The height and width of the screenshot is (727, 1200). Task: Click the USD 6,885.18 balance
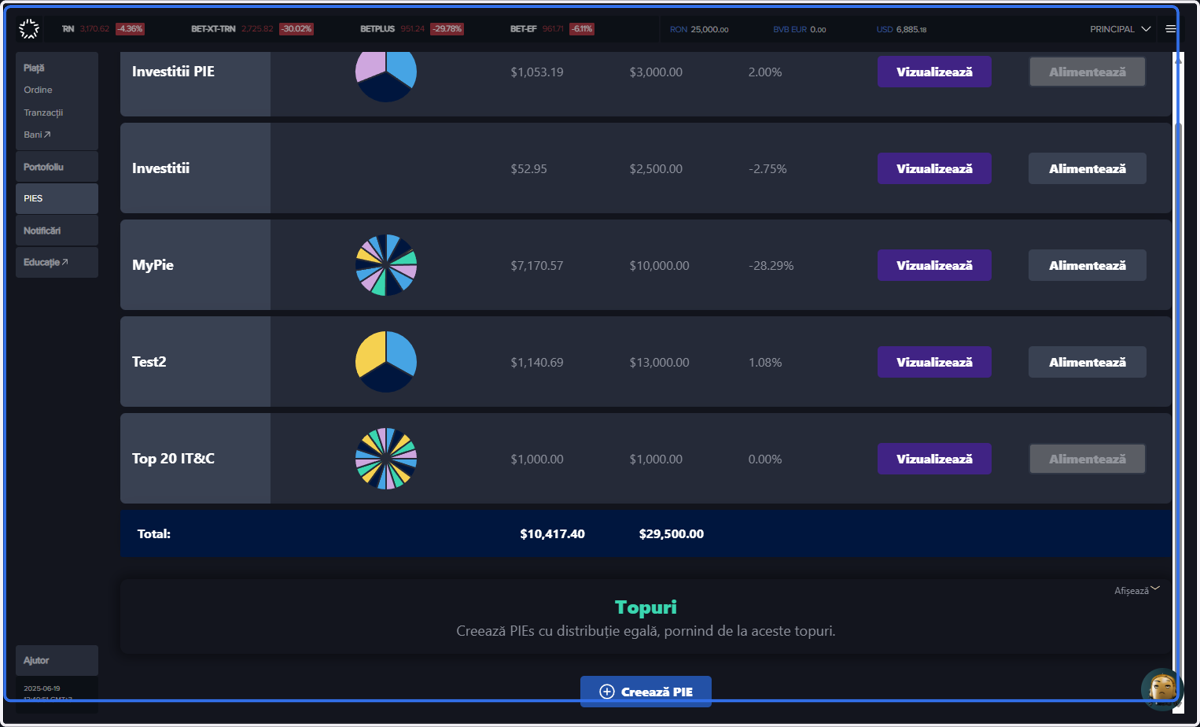[x=901, y=29]
